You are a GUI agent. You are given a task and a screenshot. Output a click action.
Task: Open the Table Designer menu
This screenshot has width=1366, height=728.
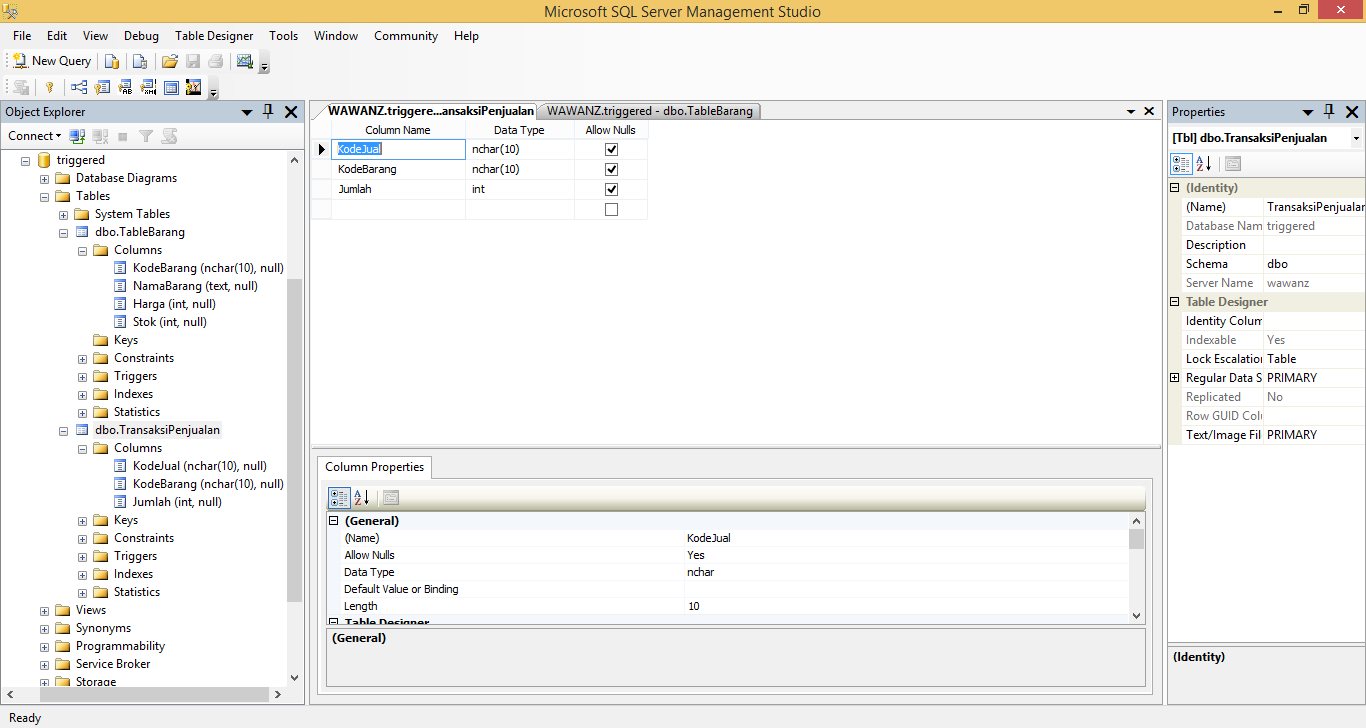tap(214, 36)
